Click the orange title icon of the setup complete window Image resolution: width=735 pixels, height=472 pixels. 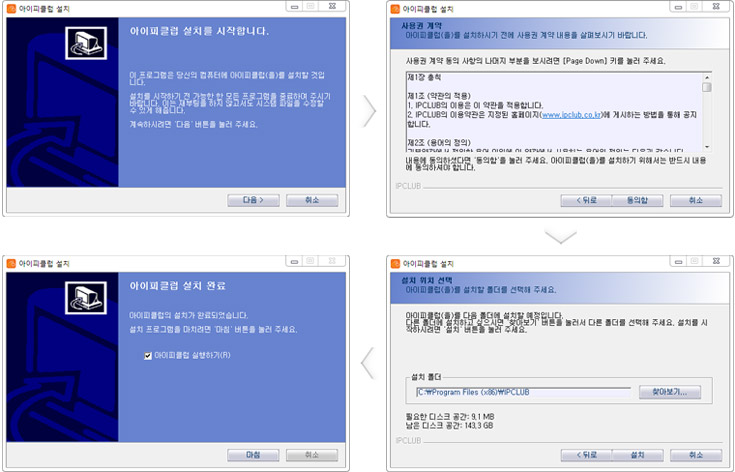11,263
